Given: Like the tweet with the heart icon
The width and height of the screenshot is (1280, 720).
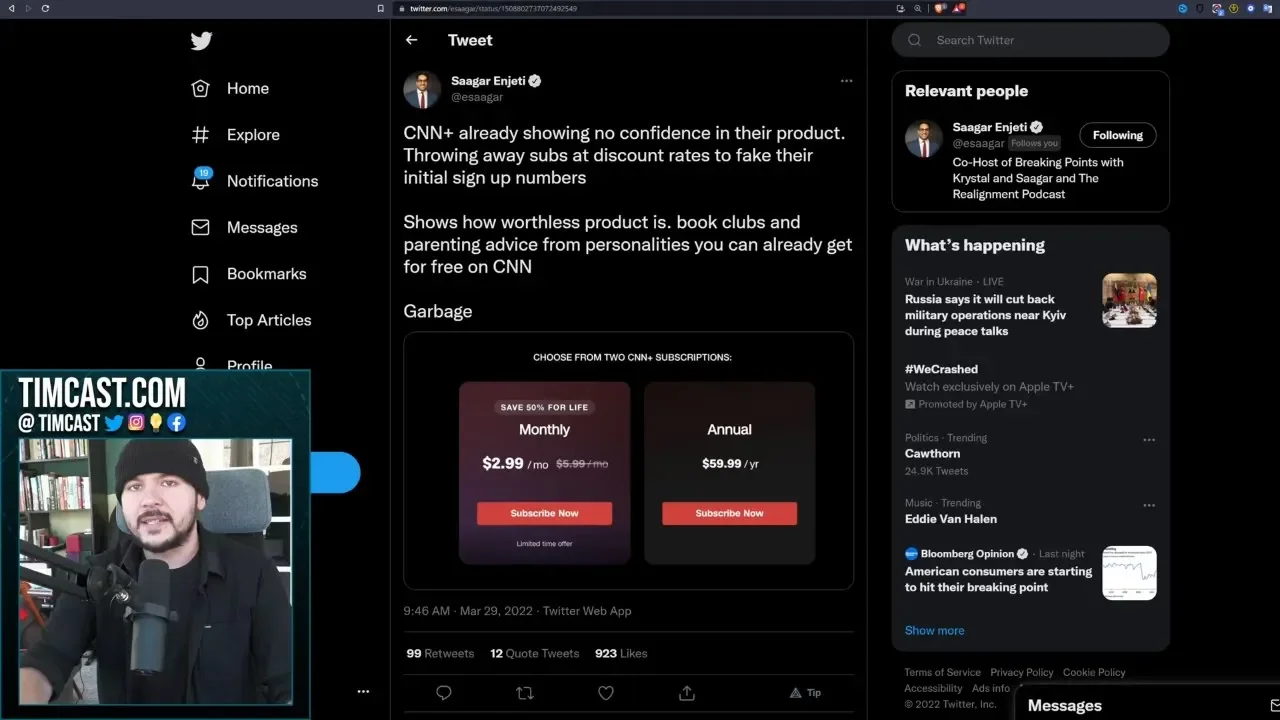Looking at the screenshot, I should 605,692.
